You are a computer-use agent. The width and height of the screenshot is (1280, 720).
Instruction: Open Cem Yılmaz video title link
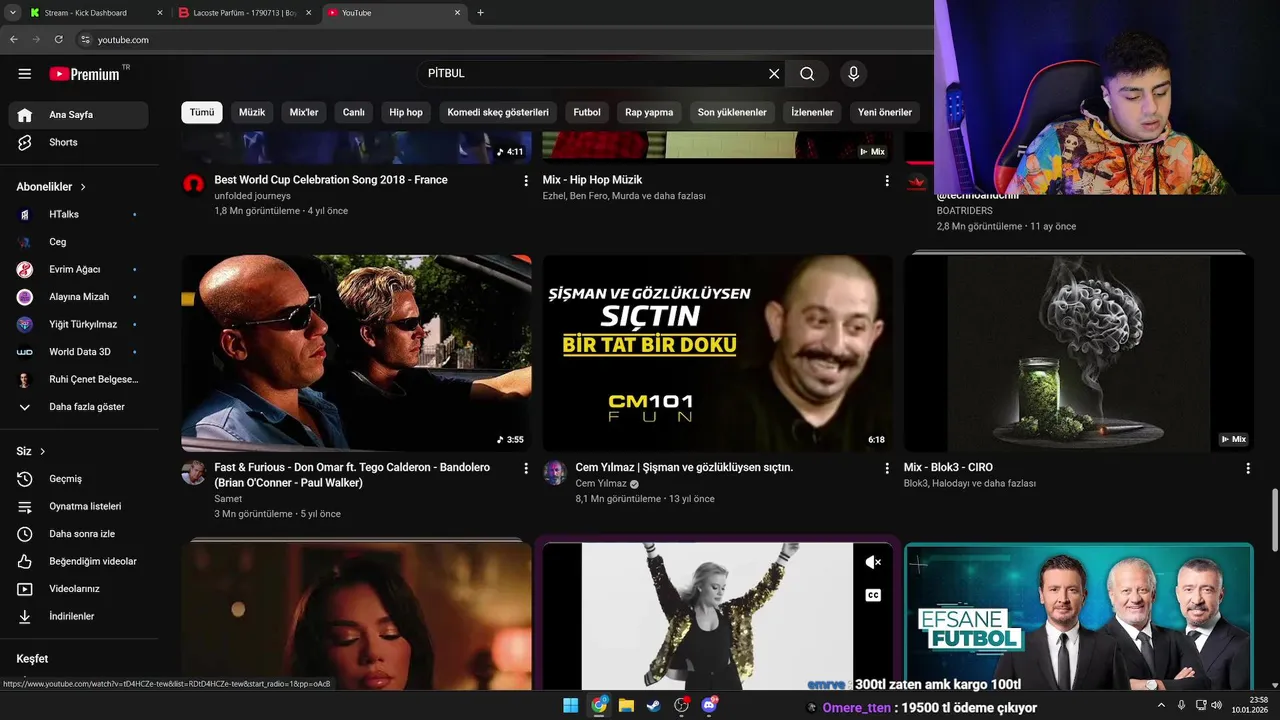point(684,467)
